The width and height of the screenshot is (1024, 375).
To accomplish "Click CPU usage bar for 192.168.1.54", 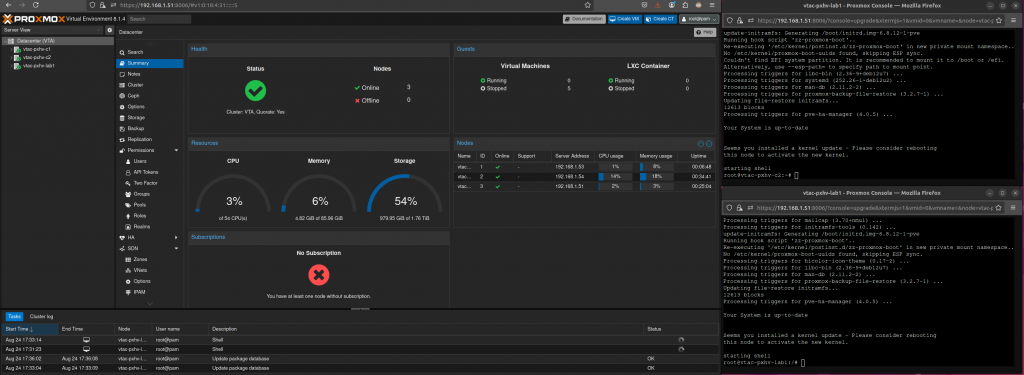I will pyautogui.click(x=615, y=176).
